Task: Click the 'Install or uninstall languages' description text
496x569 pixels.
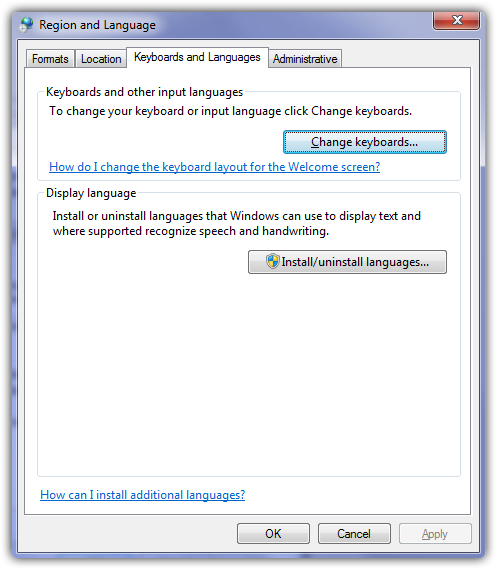Action: pos(237,224)
